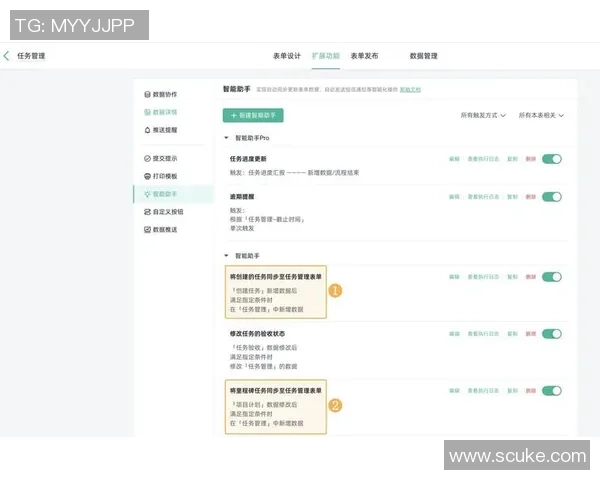This screenshot has width=600, height=480.
Task: Click 复制 for 任务进度更新
Action: (512, 159)
